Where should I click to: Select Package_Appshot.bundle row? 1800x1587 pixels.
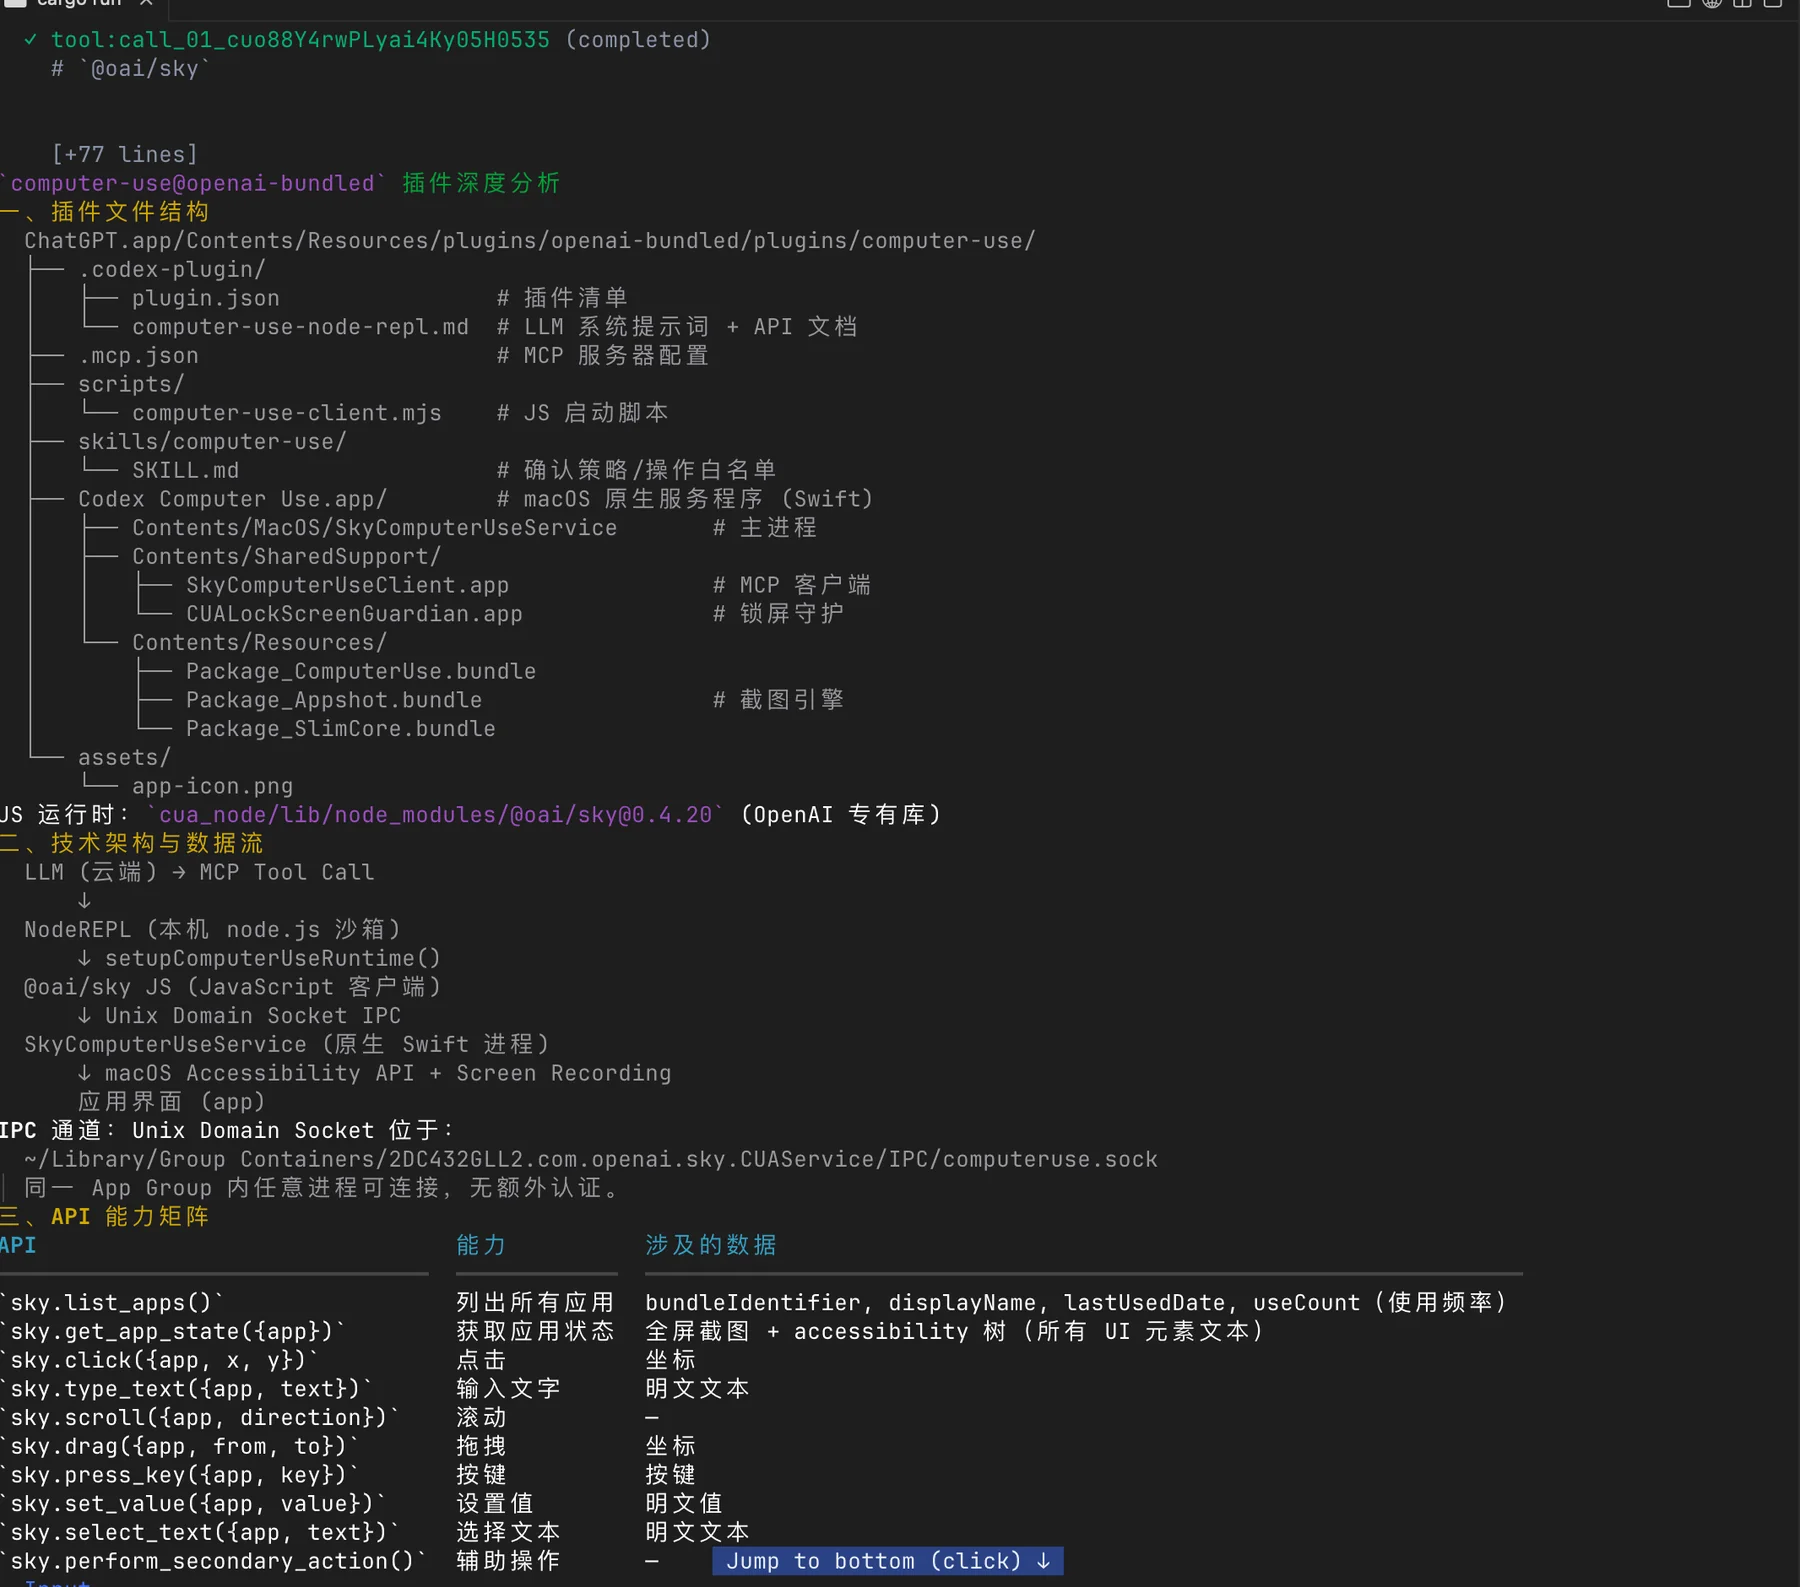(334, 700)
